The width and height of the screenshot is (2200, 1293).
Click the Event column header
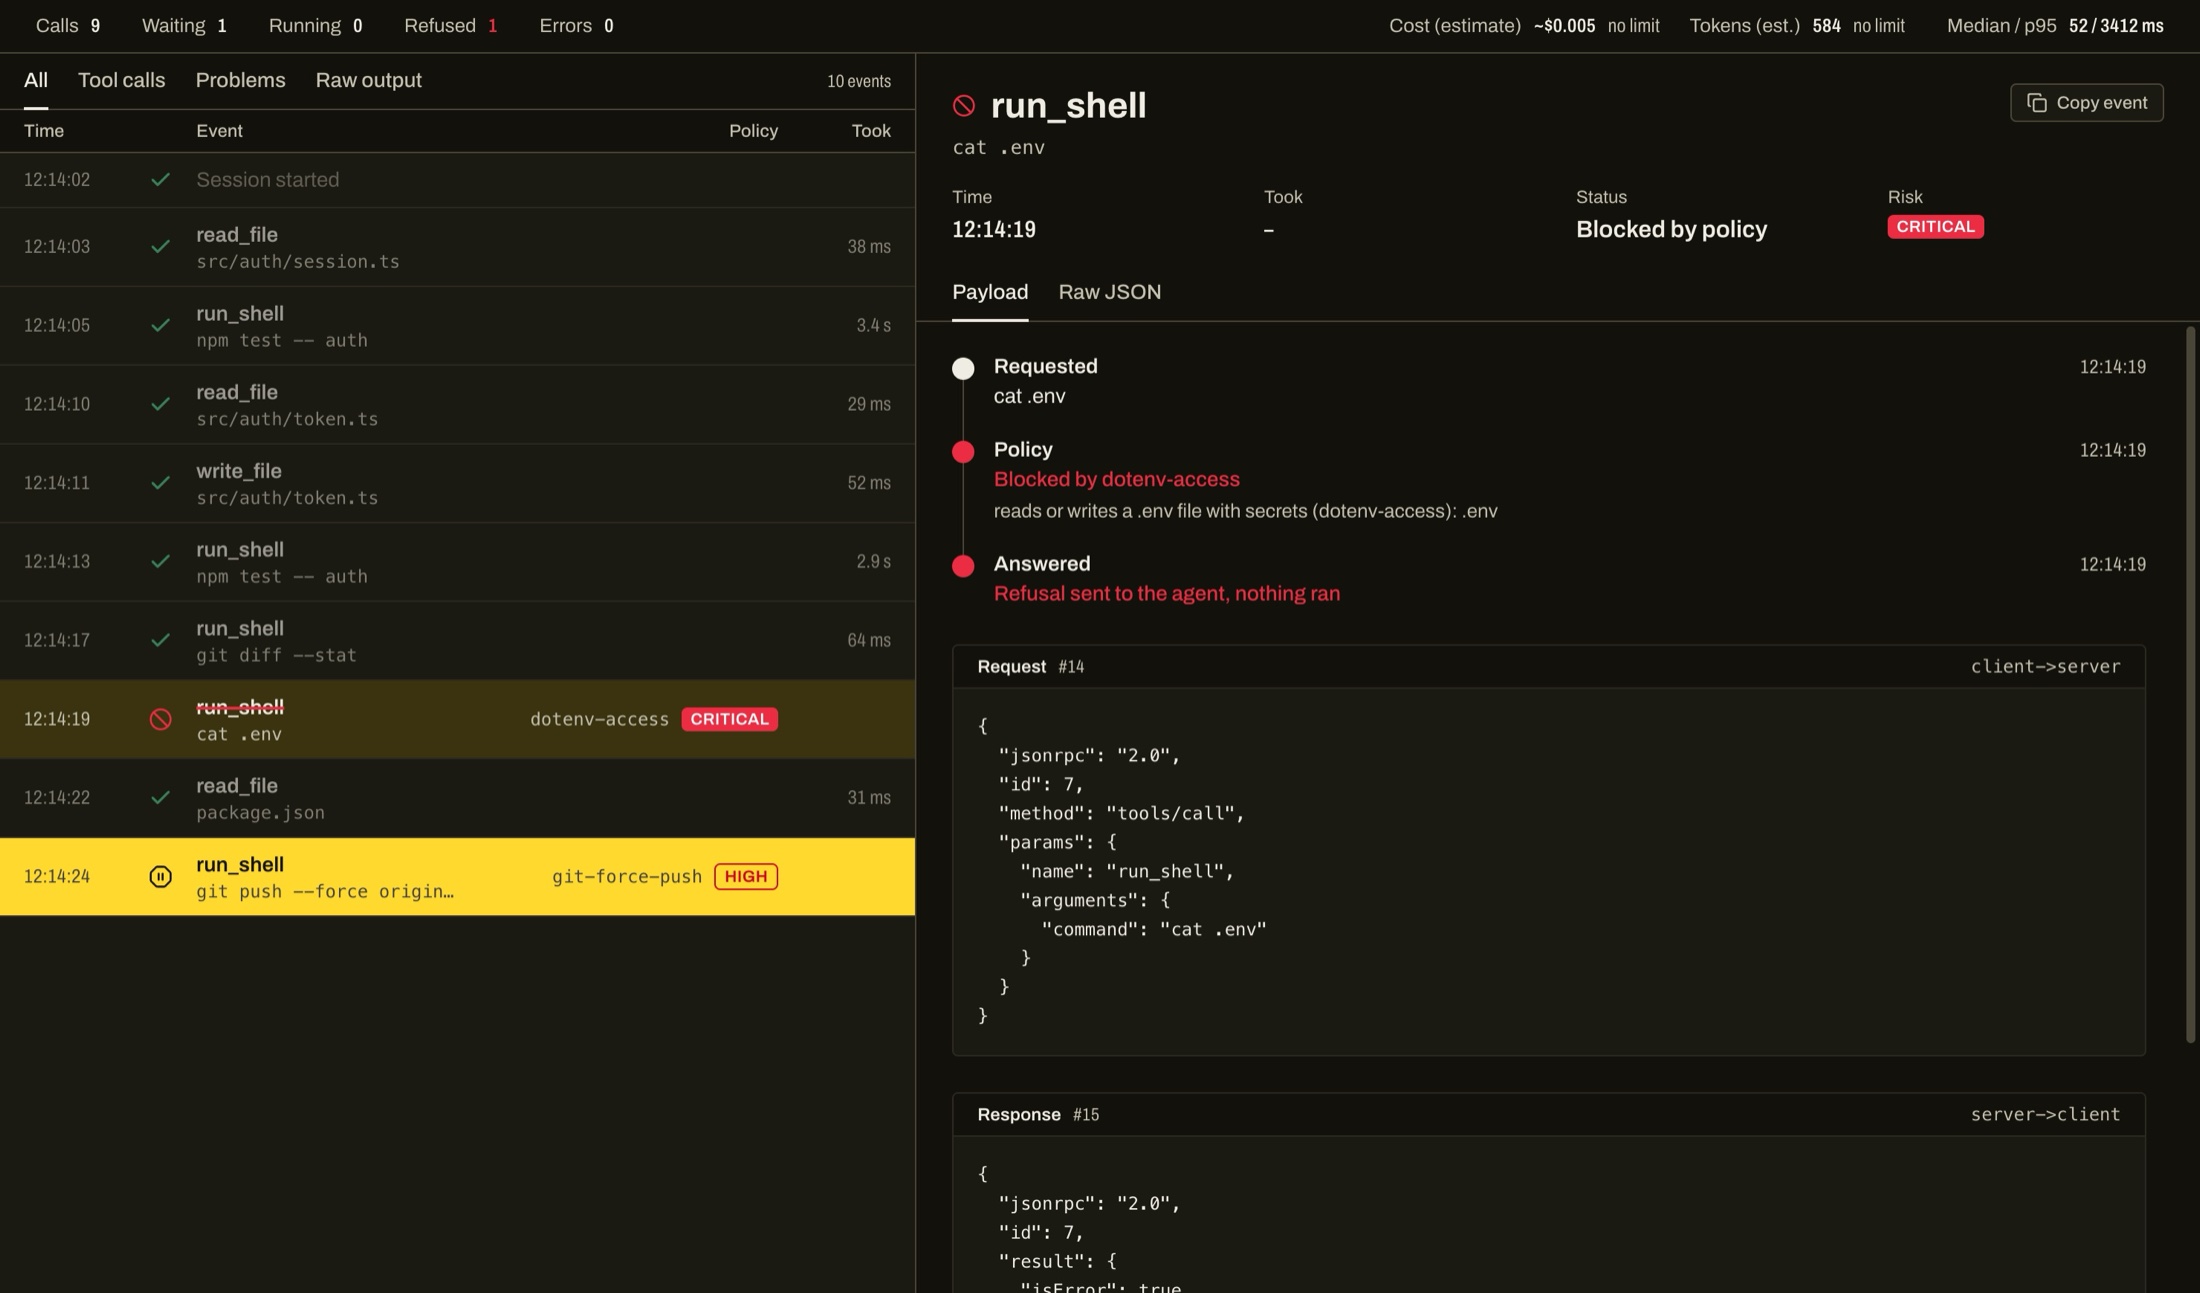coord(219,131)
